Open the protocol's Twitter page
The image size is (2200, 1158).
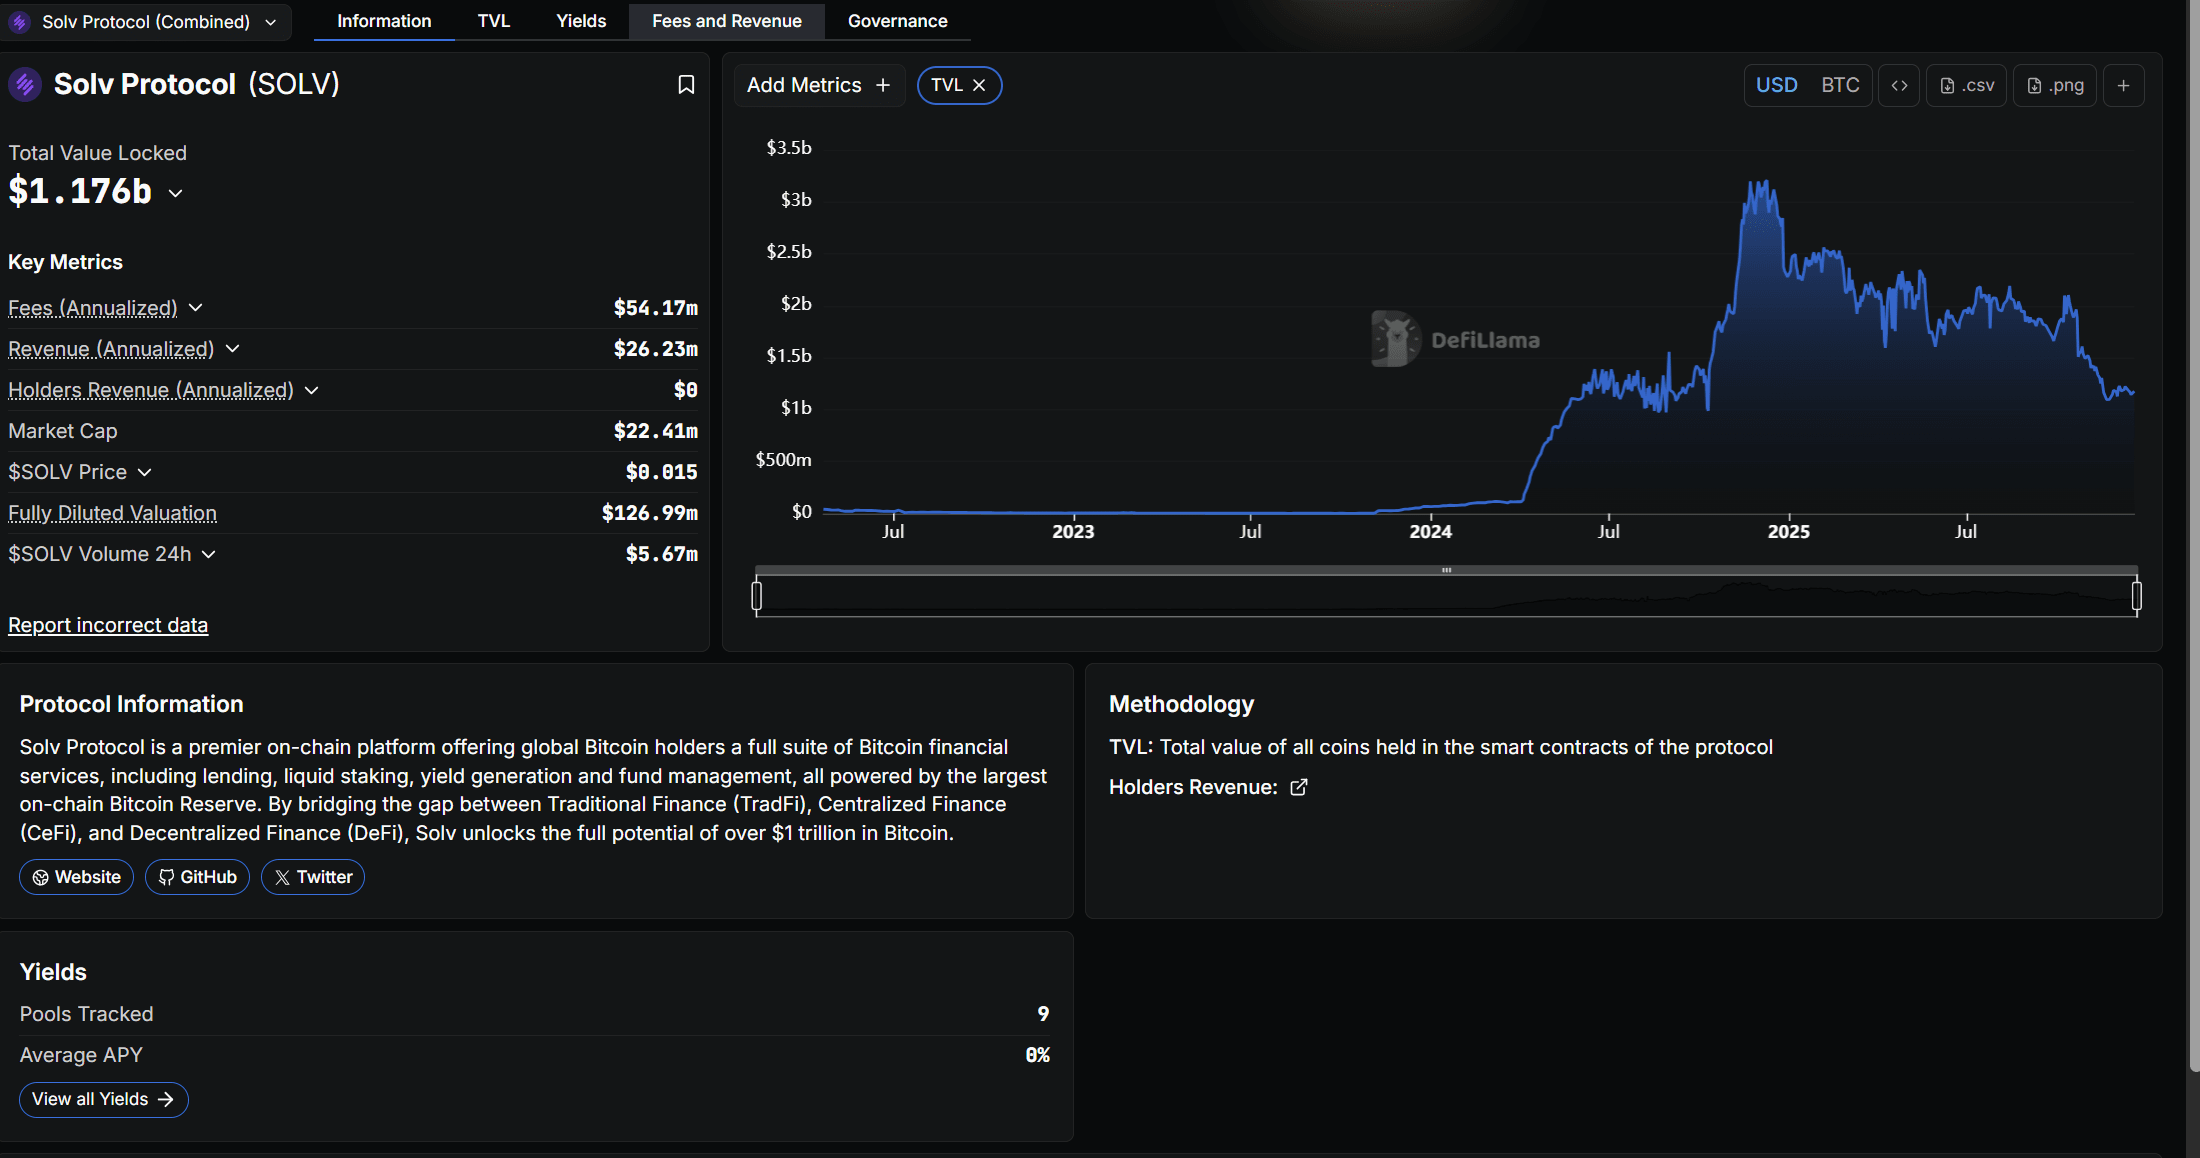coord(313,877)
